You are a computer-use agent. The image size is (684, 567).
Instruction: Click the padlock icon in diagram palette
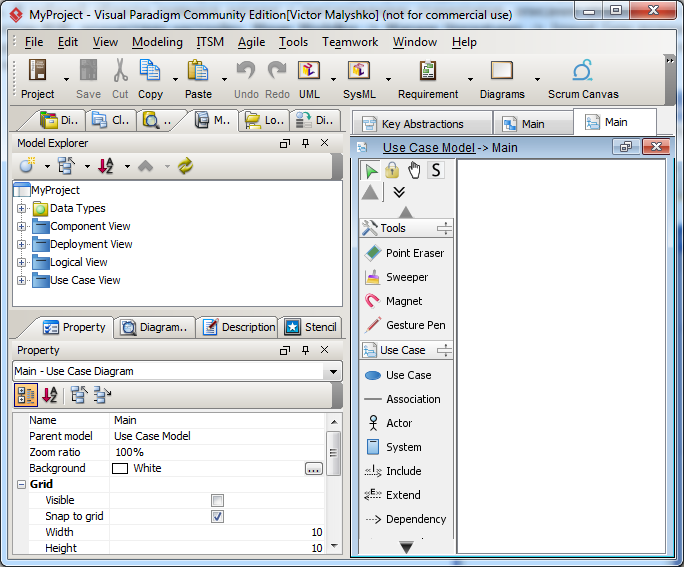tap(392, 171)
